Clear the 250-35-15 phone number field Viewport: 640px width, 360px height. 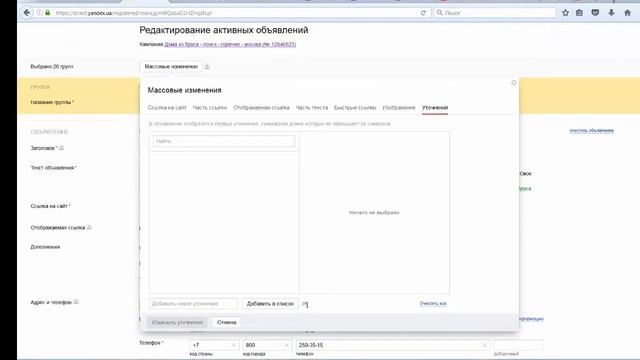[484, 345]
